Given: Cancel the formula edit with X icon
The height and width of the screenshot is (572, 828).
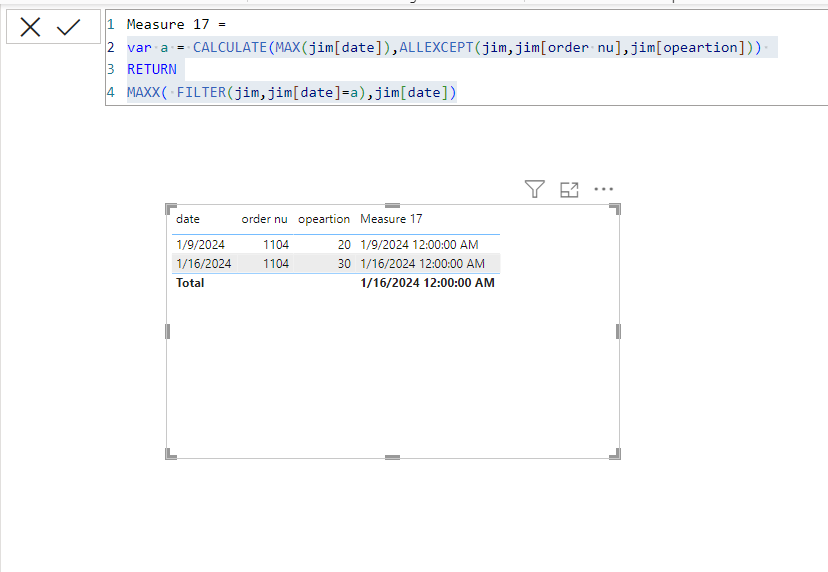Looking at the screenshot, I should [x=30, y=27].
